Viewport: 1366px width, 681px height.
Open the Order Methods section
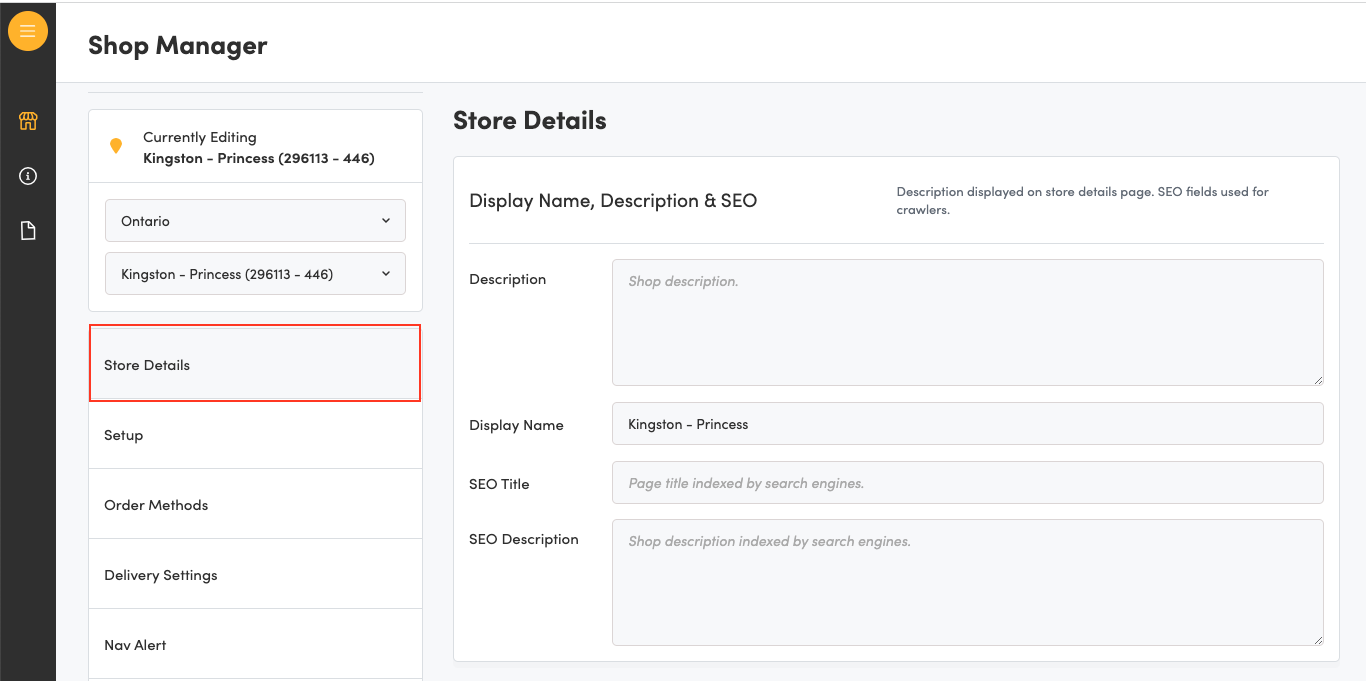[255, 505]
